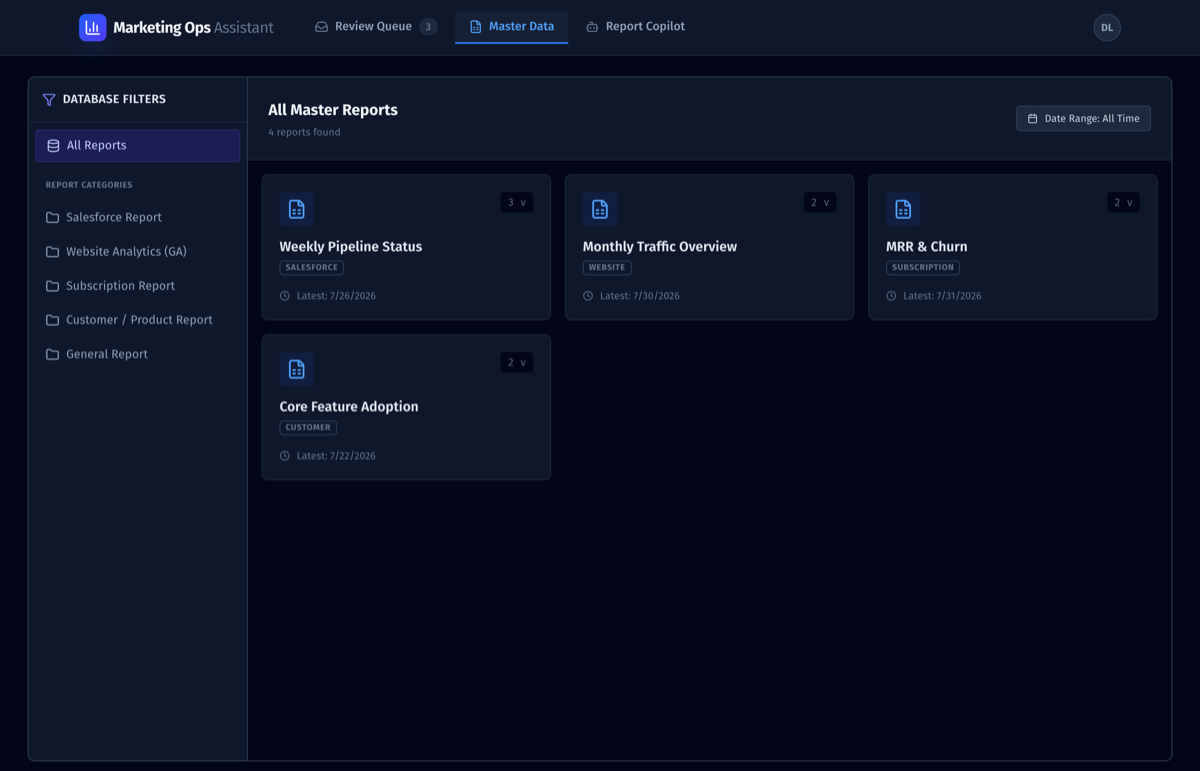Open the Date Range: All Time dropdown
The width and height of the screenshot is (1200, 771).
(1083, 118)
